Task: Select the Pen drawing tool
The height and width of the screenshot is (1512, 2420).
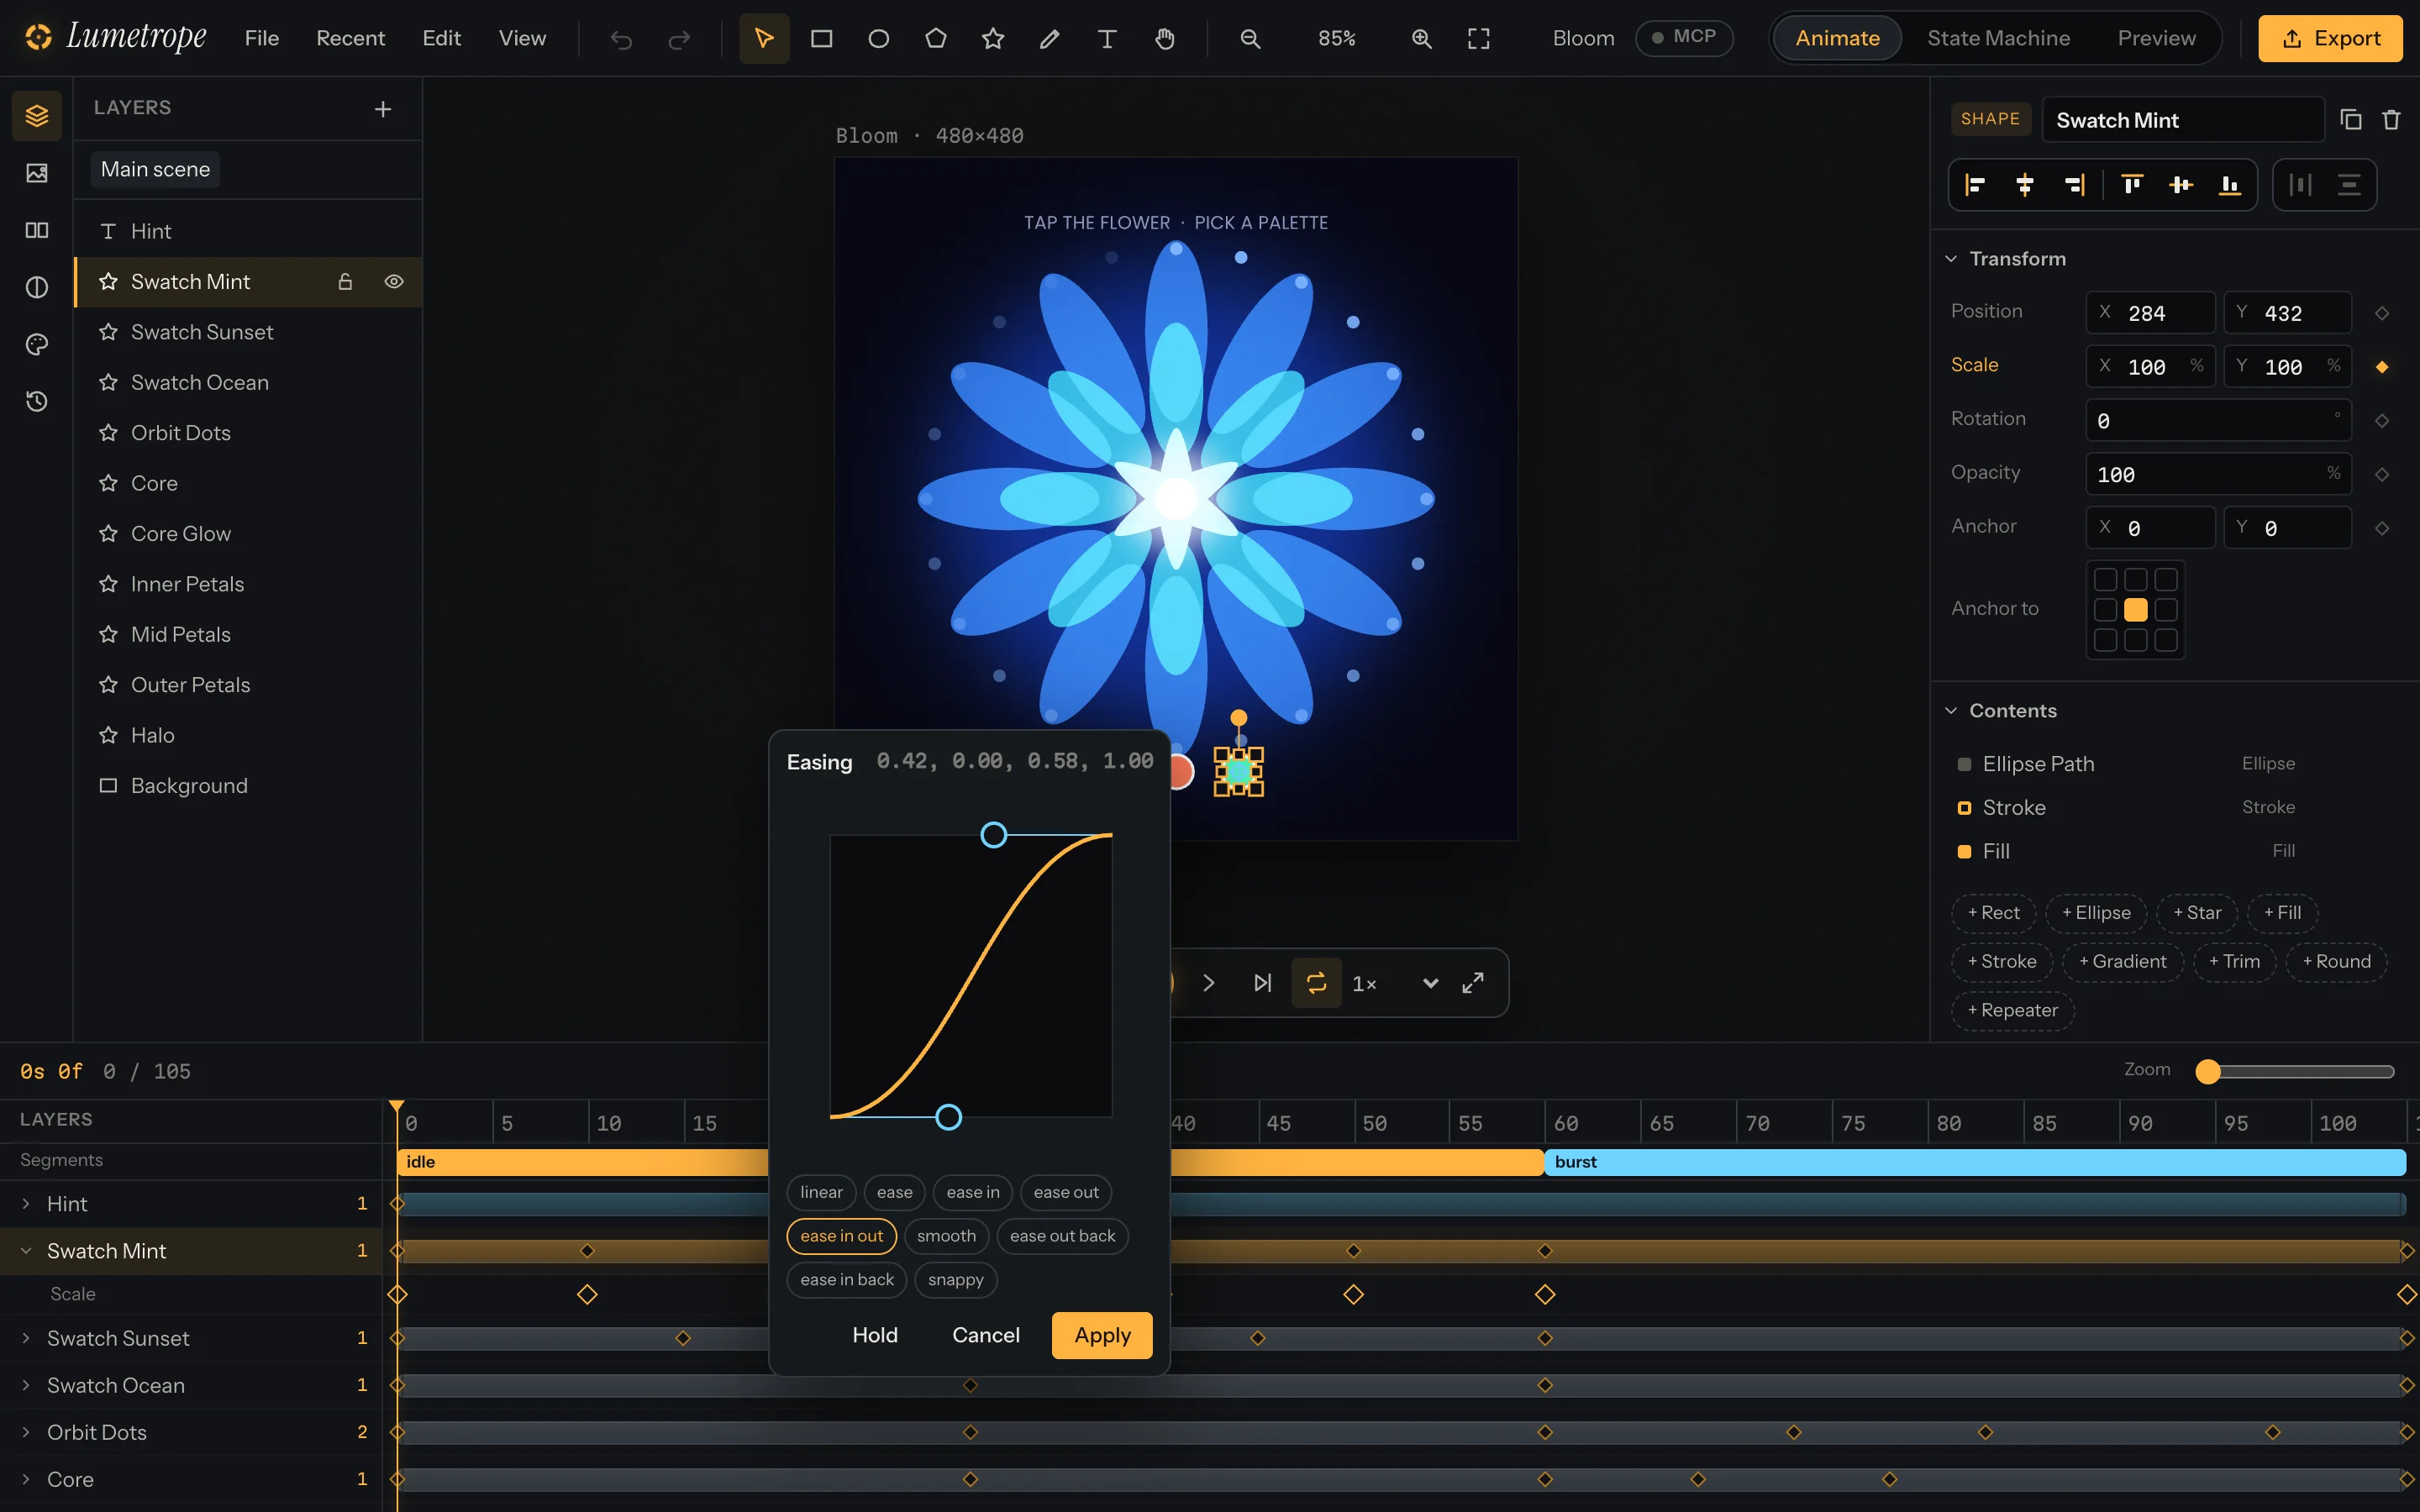Action: (1049, 38)
